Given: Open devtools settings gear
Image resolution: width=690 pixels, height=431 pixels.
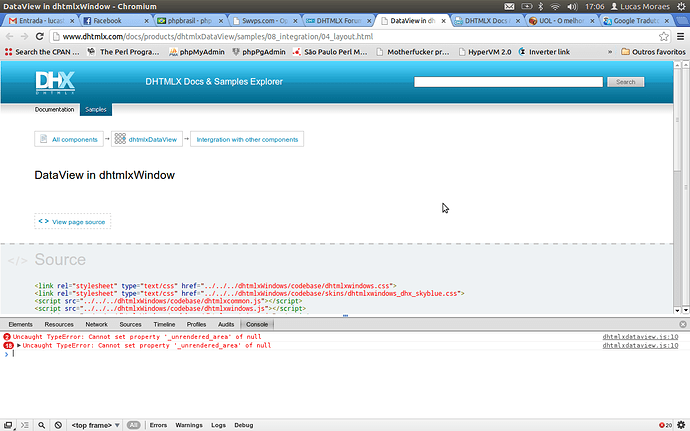Looking at the screenshot, I should click(681, 425).
